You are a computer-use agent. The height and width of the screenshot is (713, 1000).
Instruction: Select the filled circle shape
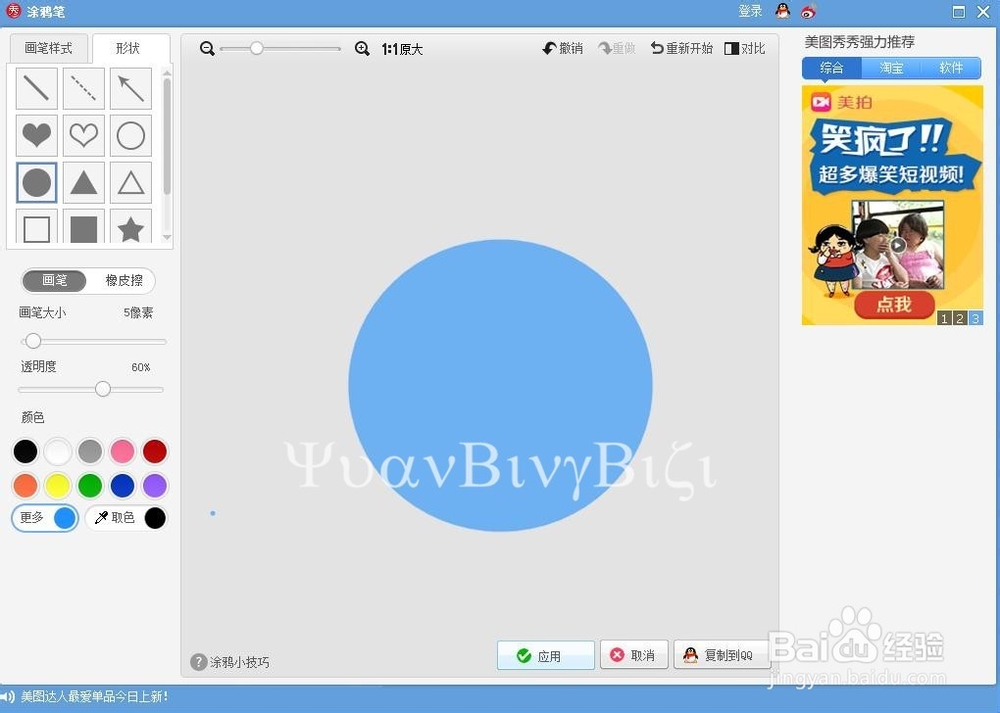(x=36, y=182)
